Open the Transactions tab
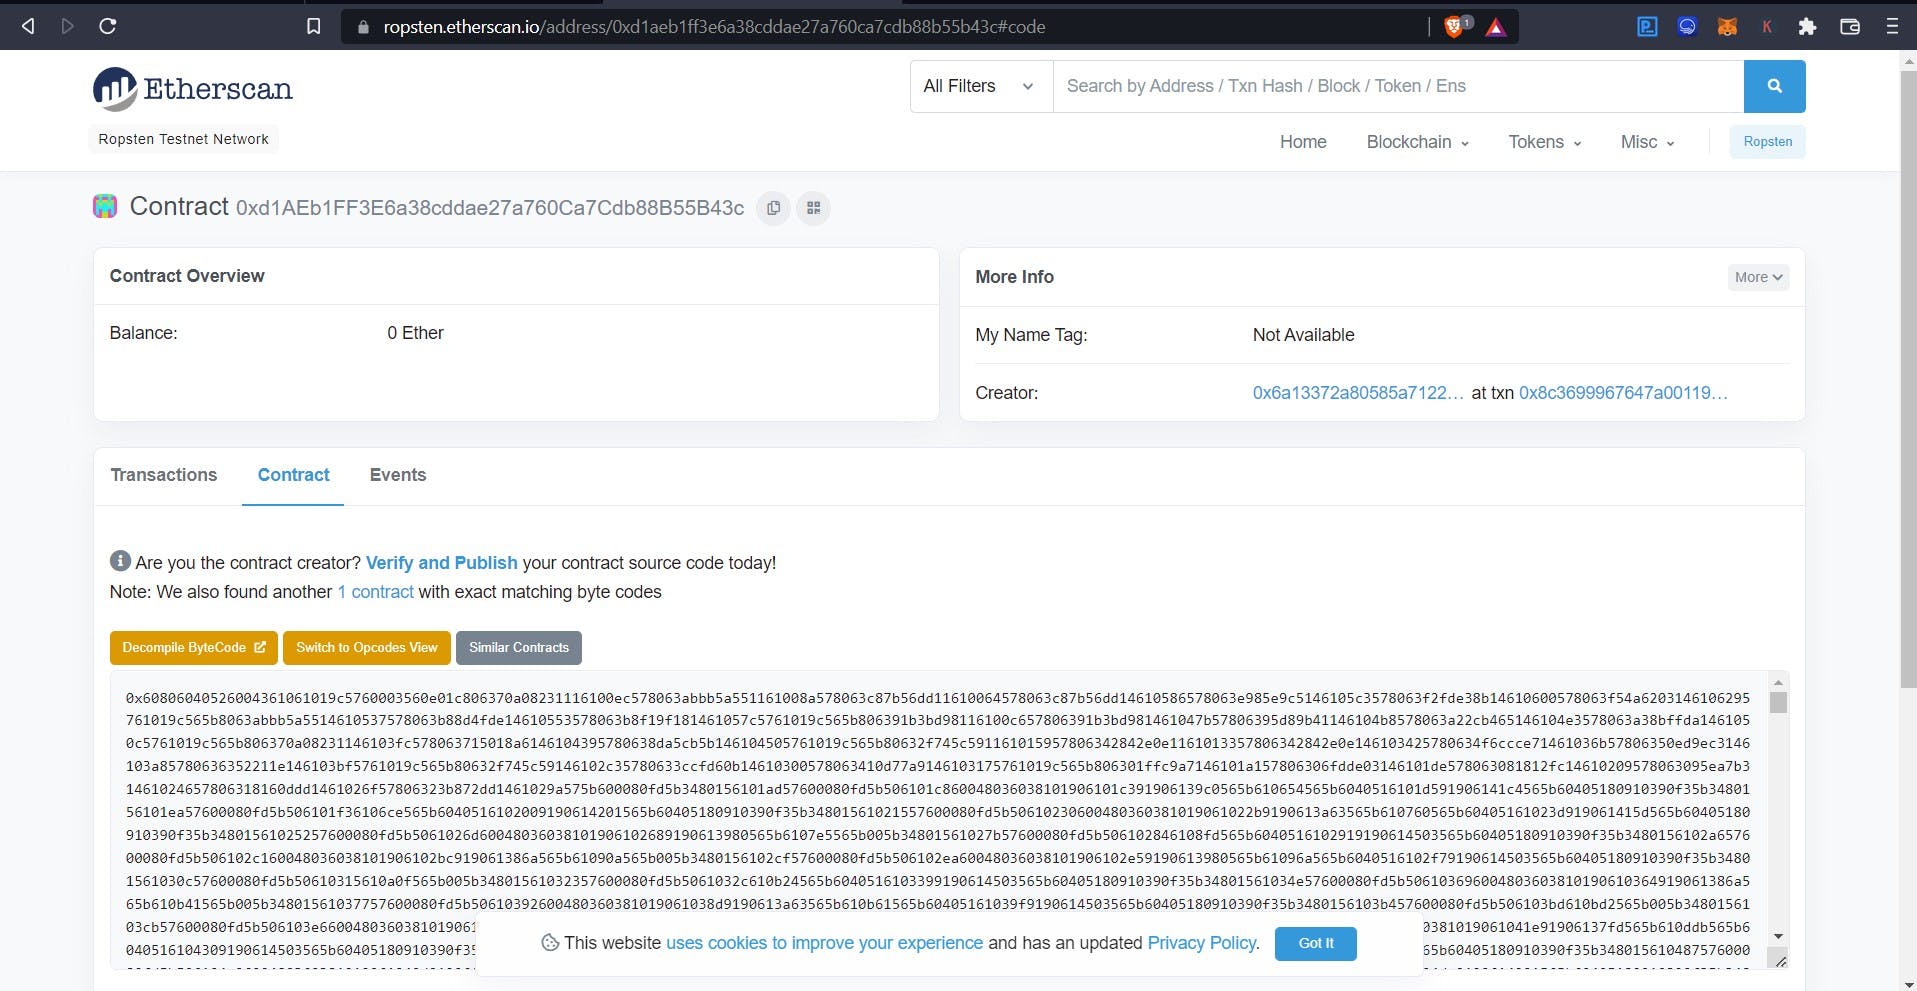 [x=163, y=475]
